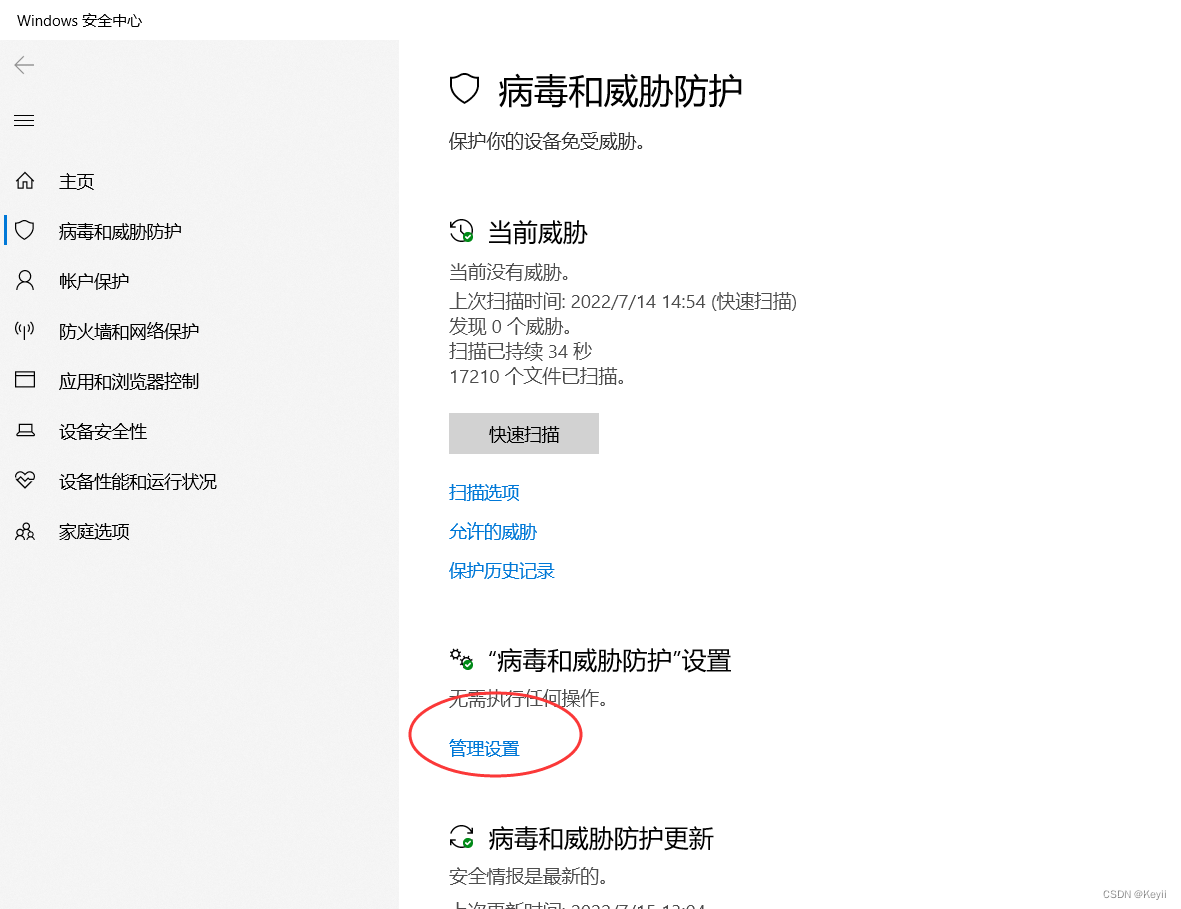The width and height of the screenshot is (1181, 909).
Task: Click the gears icon beside "病毒和威胁防护"设置
Action: tap(461, 659)
